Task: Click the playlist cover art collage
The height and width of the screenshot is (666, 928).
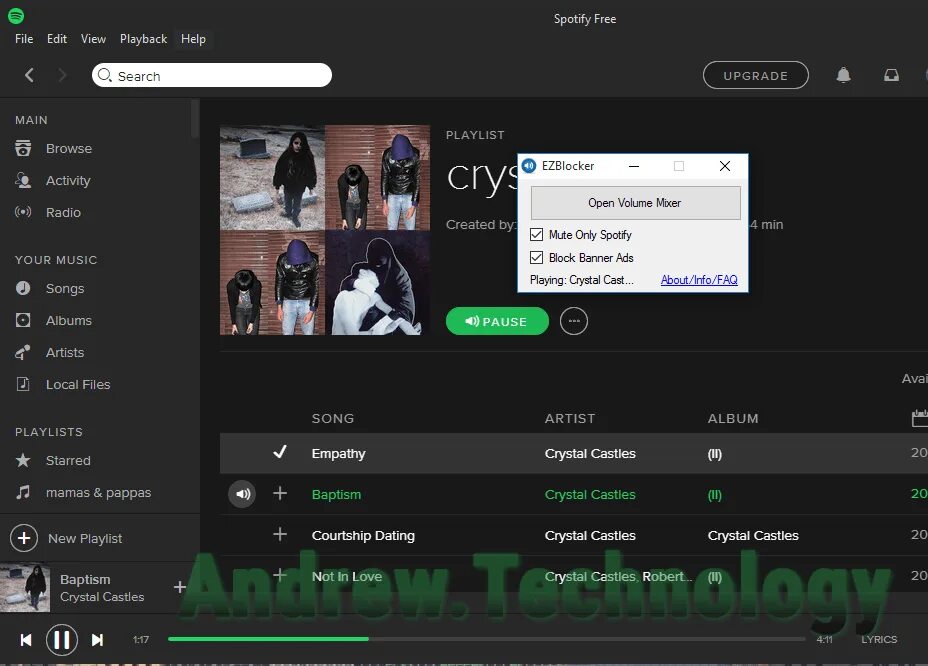Action: 325,230
